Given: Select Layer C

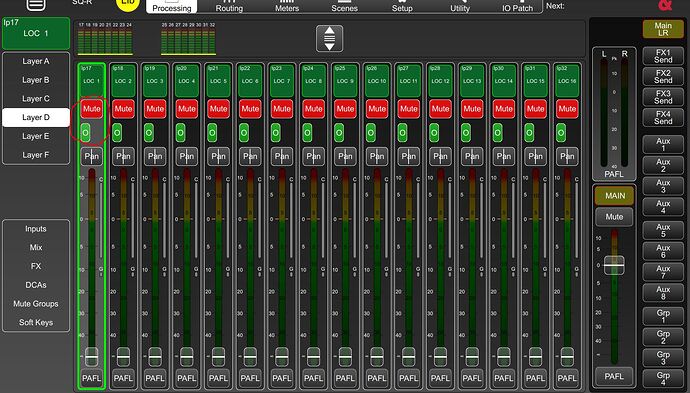Looking at the screenshot, I should (x=36, y=99).
